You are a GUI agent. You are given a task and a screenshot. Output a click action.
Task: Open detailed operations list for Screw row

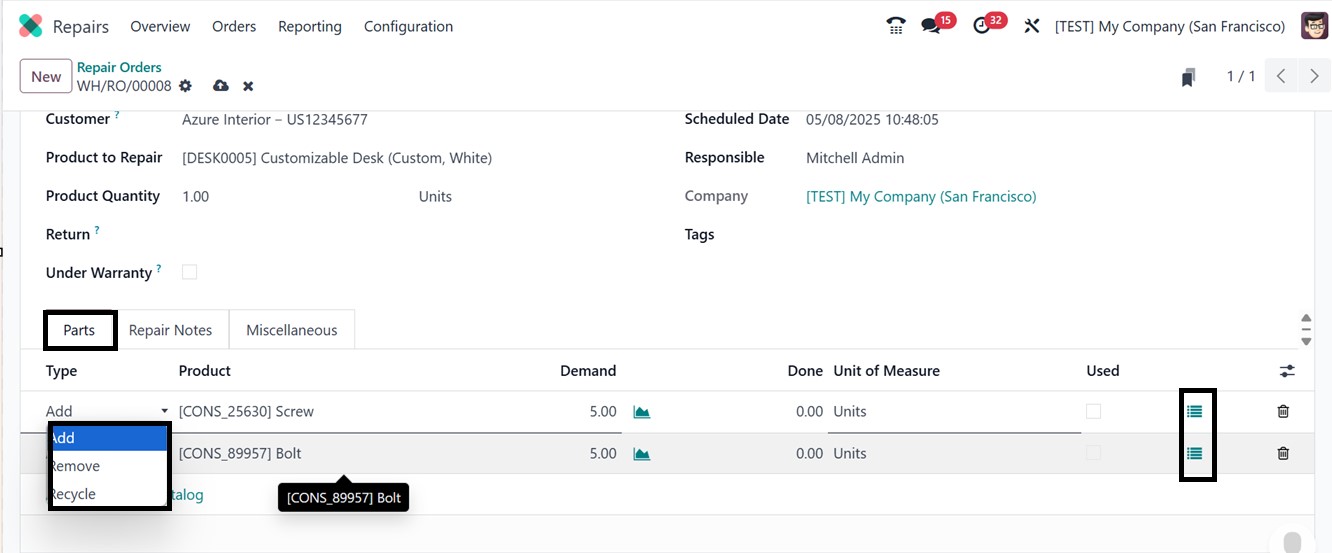pos(1194,411)
